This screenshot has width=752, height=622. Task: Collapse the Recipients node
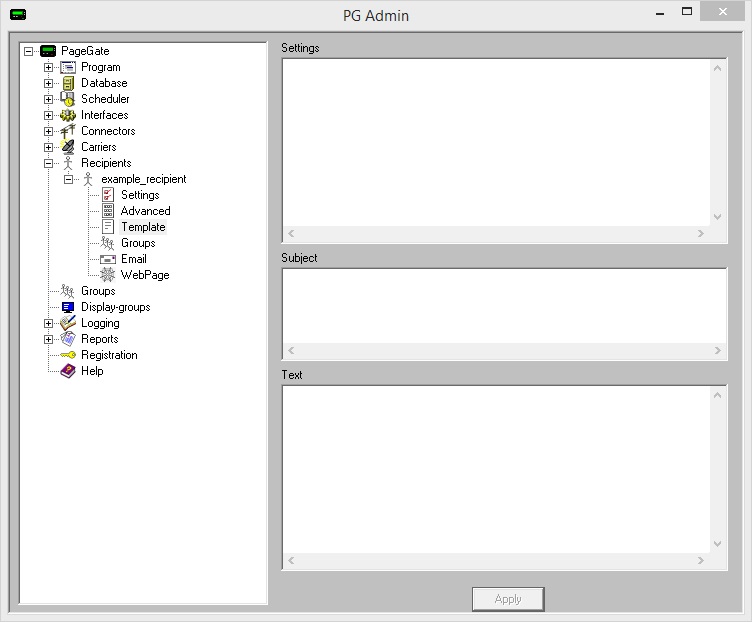tap(48, 163)
